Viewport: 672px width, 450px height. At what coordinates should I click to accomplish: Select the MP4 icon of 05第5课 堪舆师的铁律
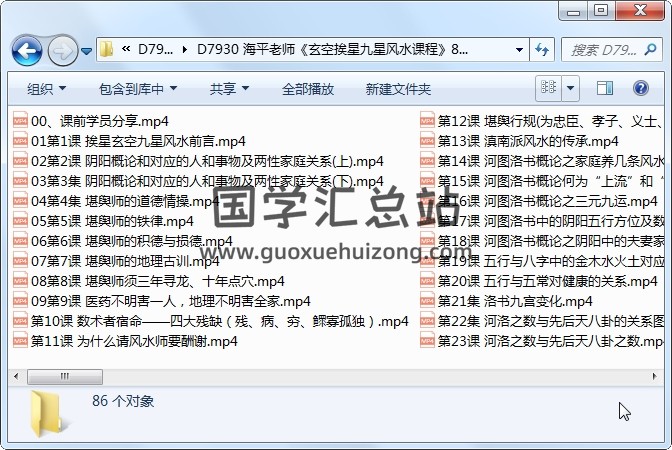[x=20, y=221]
